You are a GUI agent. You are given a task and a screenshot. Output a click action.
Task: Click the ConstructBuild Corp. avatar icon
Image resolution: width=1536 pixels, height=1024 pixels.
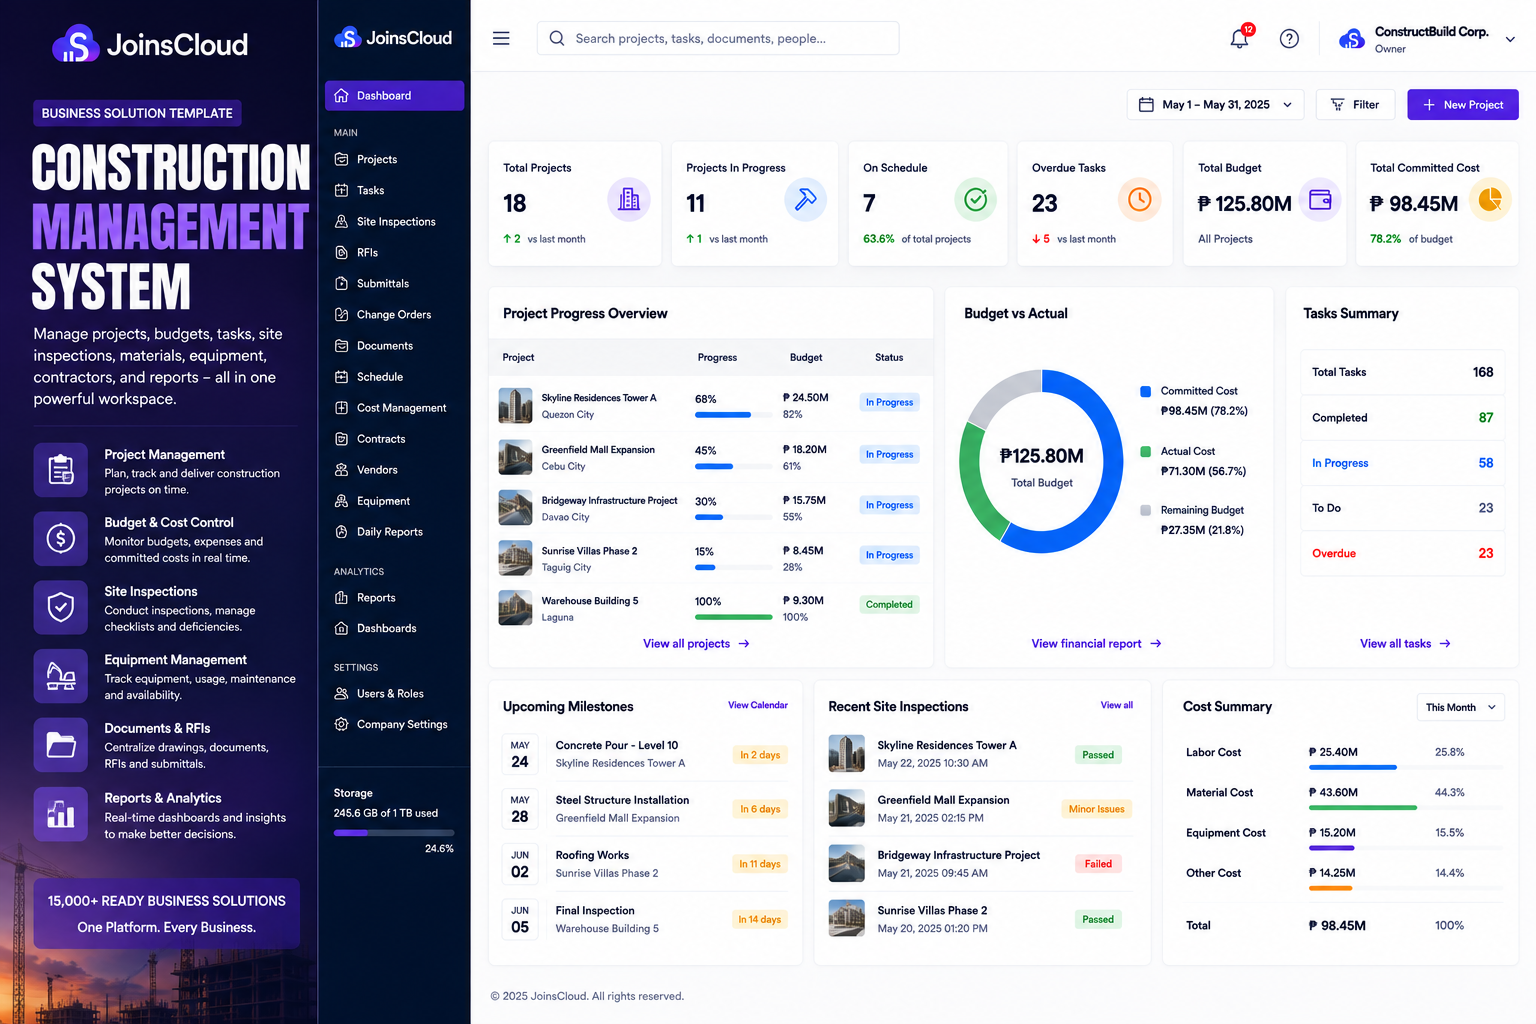point(1352,39)
